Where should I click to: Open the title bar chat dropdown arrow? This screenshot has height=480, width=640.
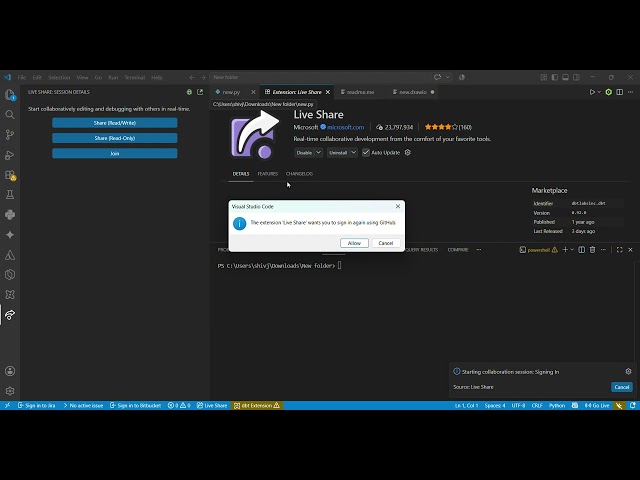[x=448, y=77]
